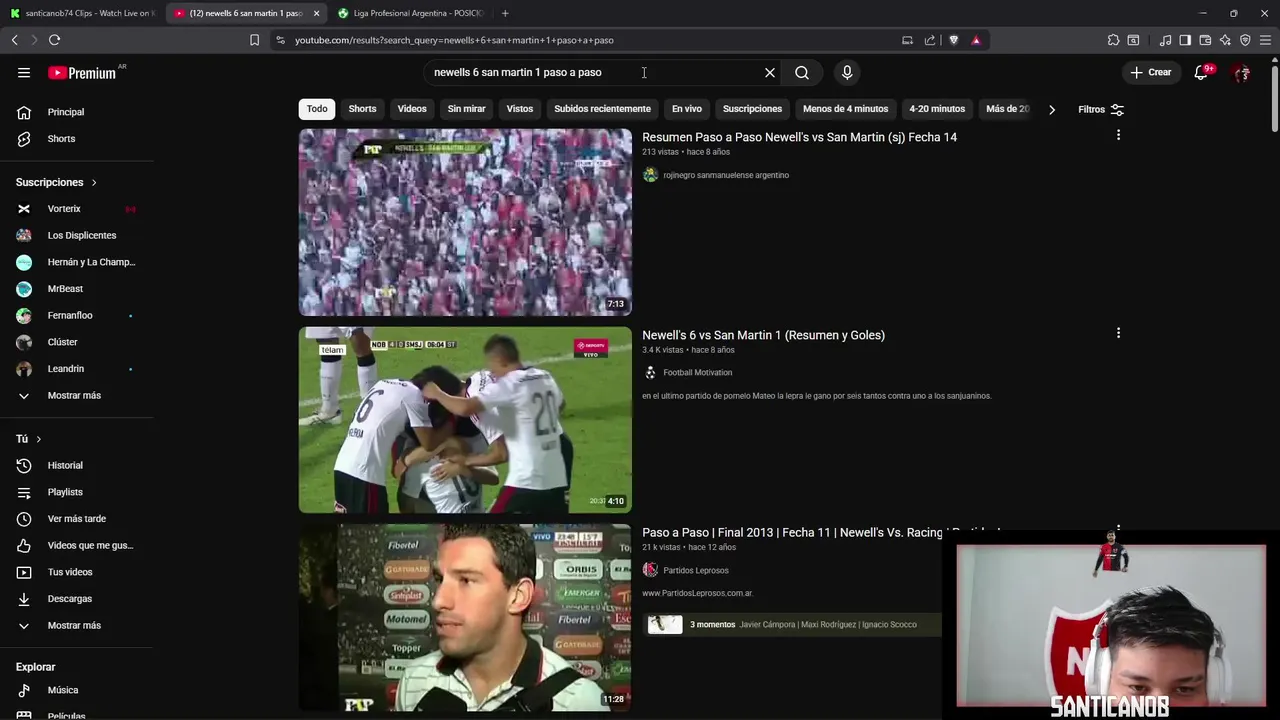Filter by 4-20 minutos
The width and height of the screenshot is (1280, 720).
937,109
